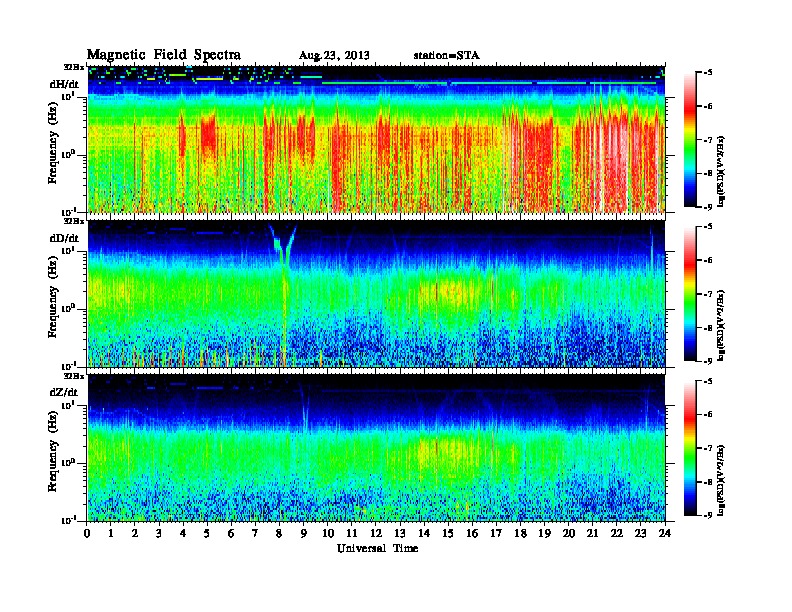Click the 'Aug 23, 2013' date label

pos(334,56)
